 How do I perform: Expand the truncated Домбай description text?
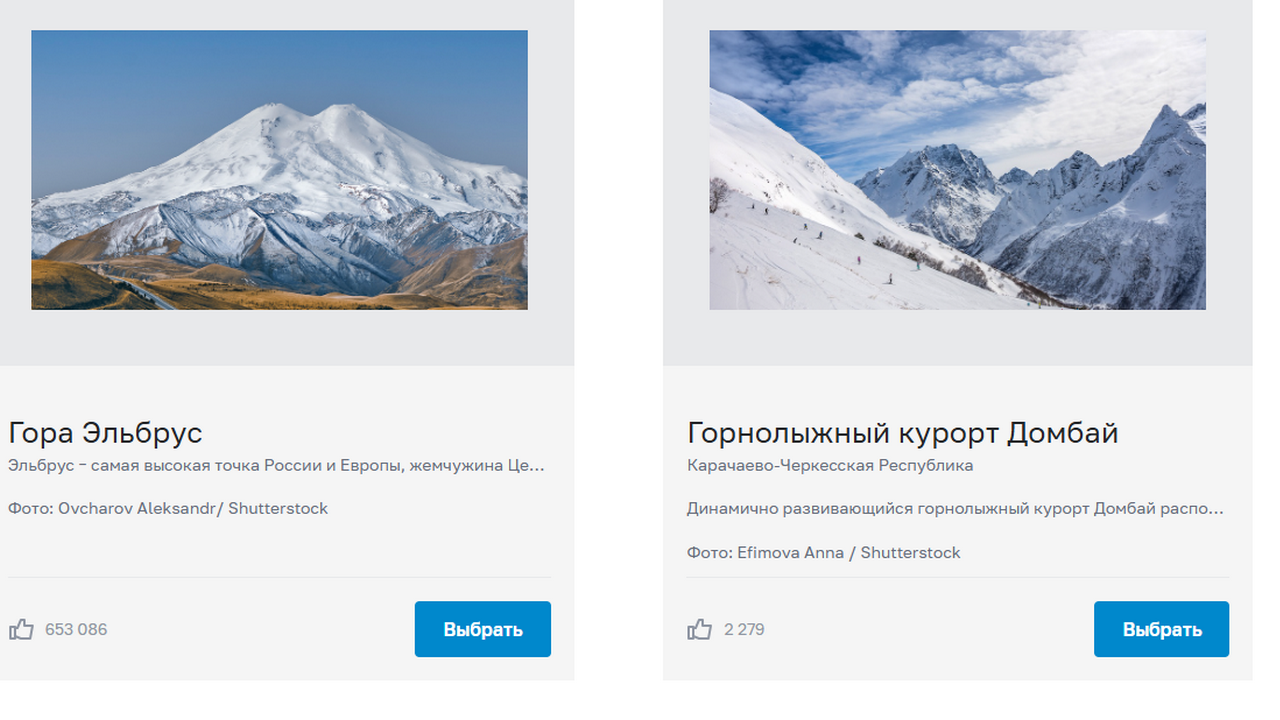pos(955,509)
